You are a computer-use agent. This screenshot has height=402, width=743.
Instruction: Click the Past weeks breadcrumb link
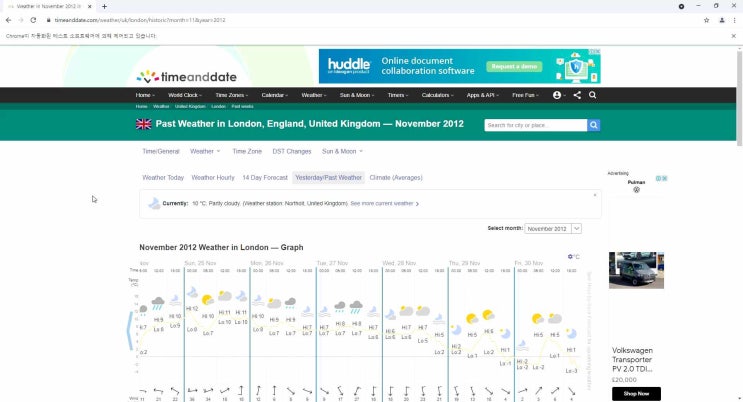coord(243,106)
